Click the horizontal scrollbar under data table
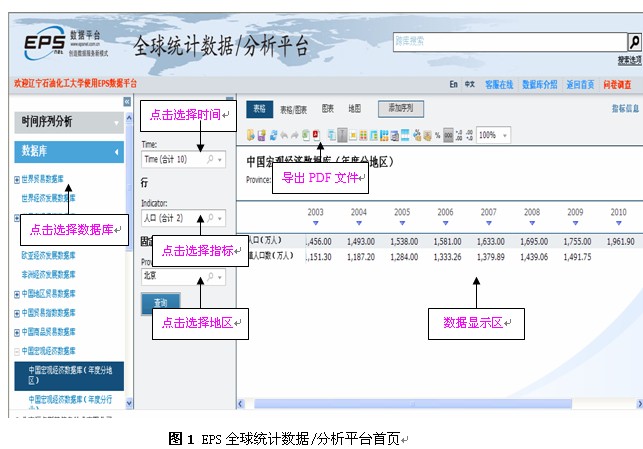The height and width of the screenshot is (449, 643). pyautogui.click(x=413, y=404)
